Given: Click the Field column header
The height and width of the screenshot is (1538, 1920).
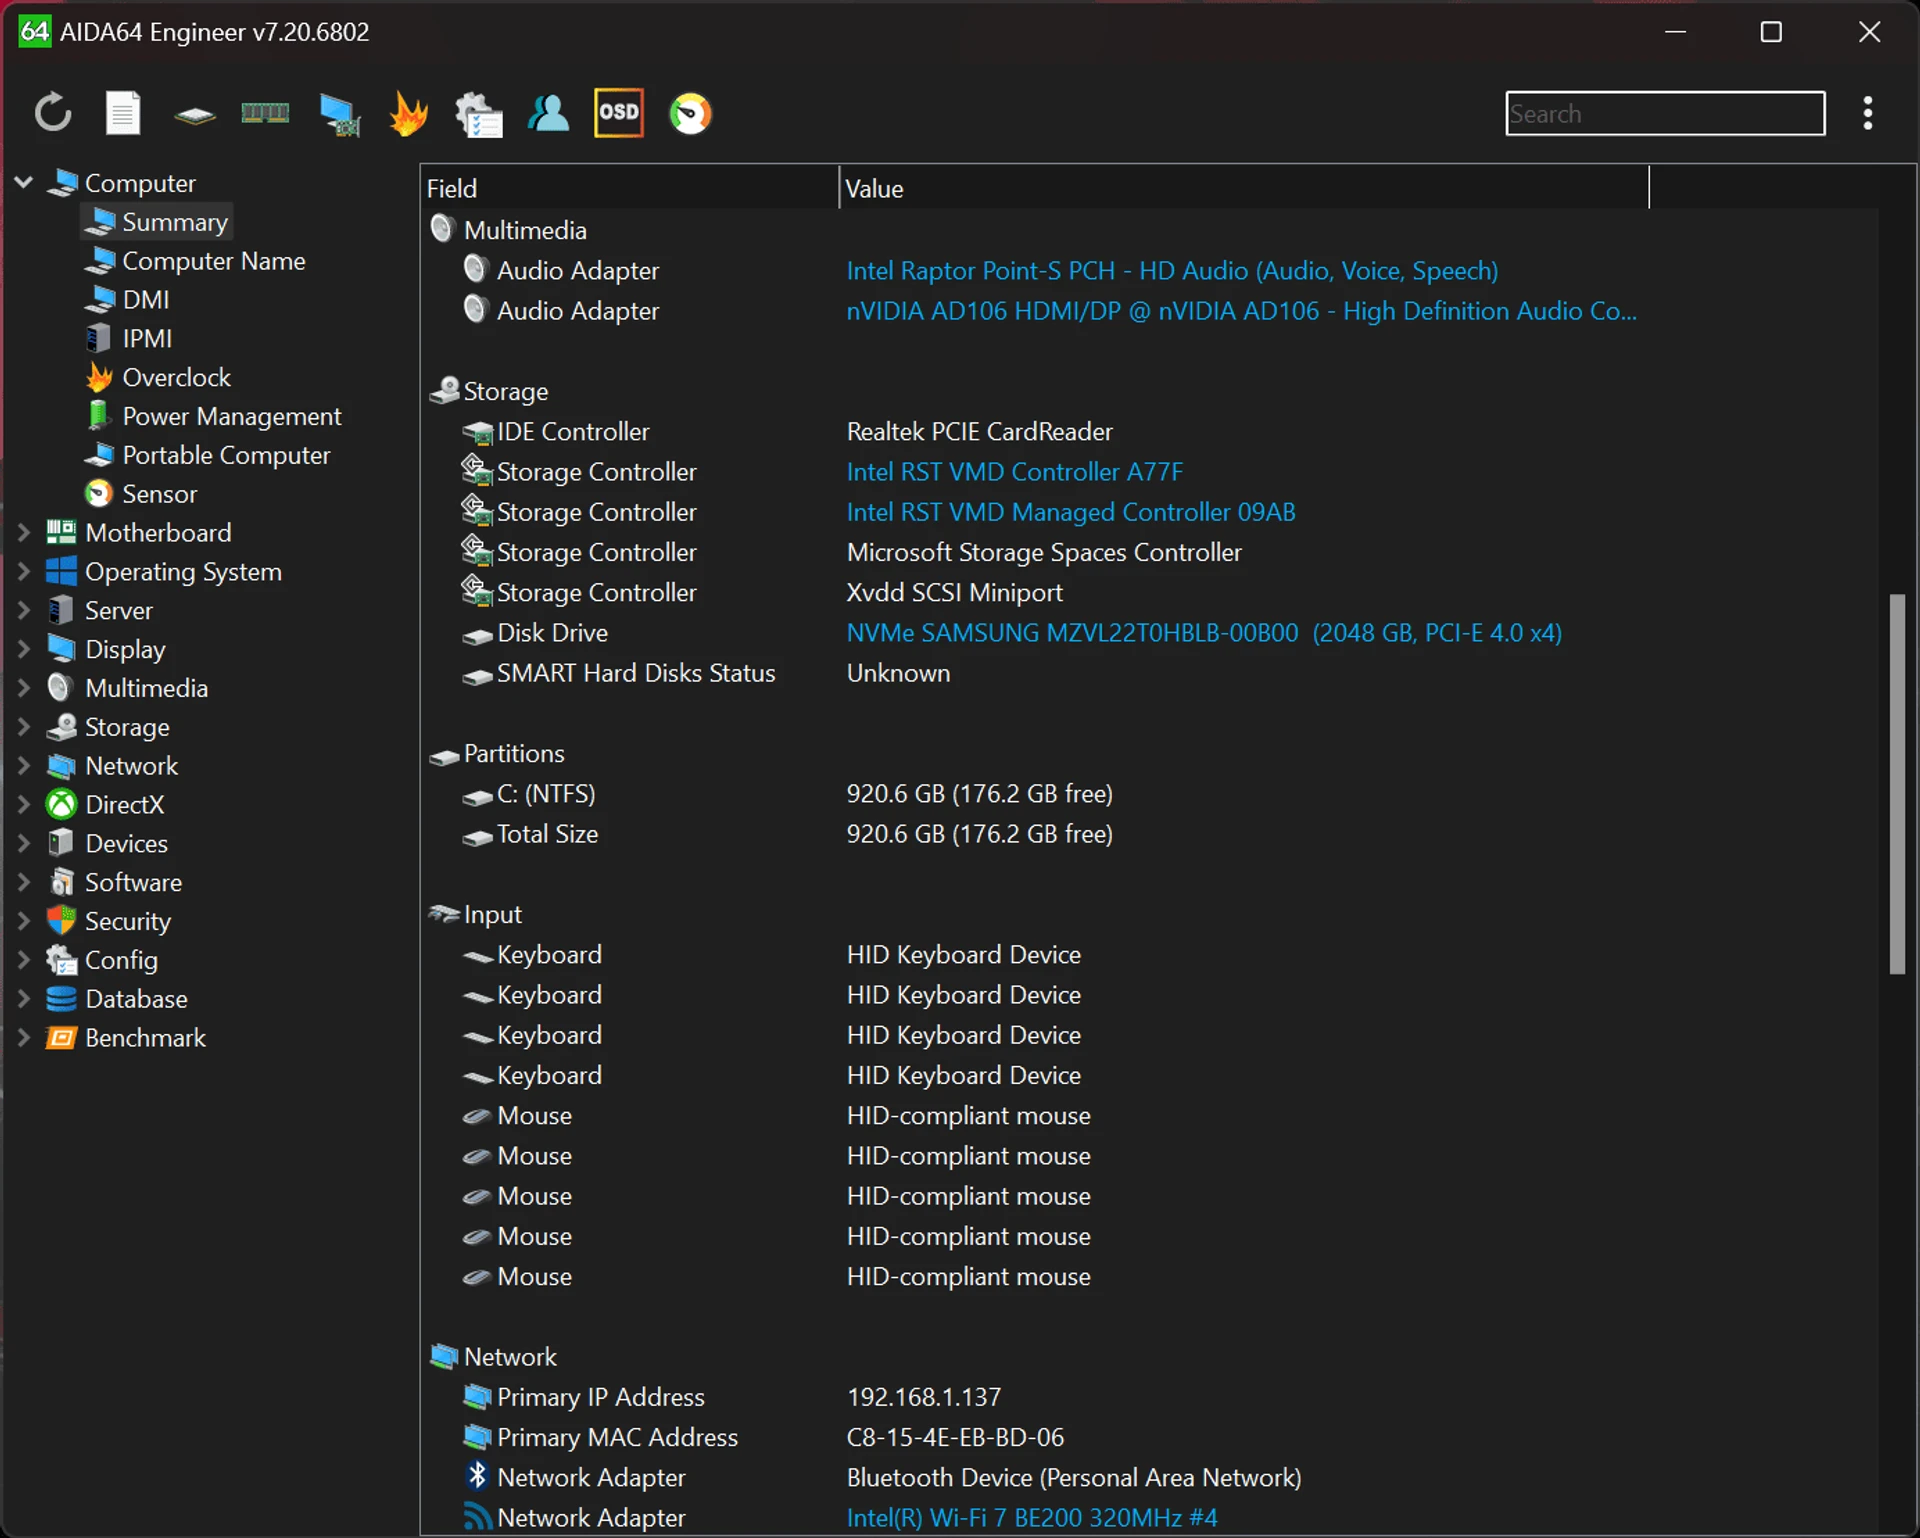Looking at the screenshot, I should click(629, 188).
